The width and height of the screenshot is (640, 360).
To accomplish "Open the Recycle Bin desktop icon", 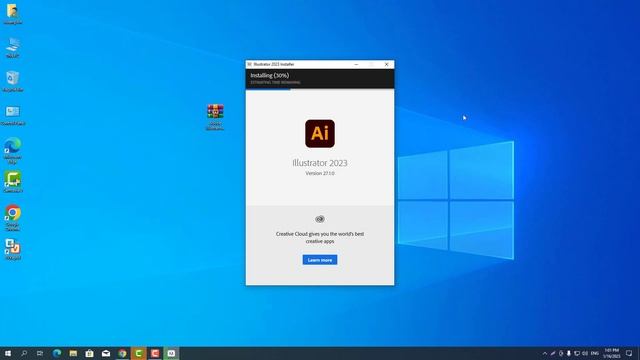I will 13,81.
